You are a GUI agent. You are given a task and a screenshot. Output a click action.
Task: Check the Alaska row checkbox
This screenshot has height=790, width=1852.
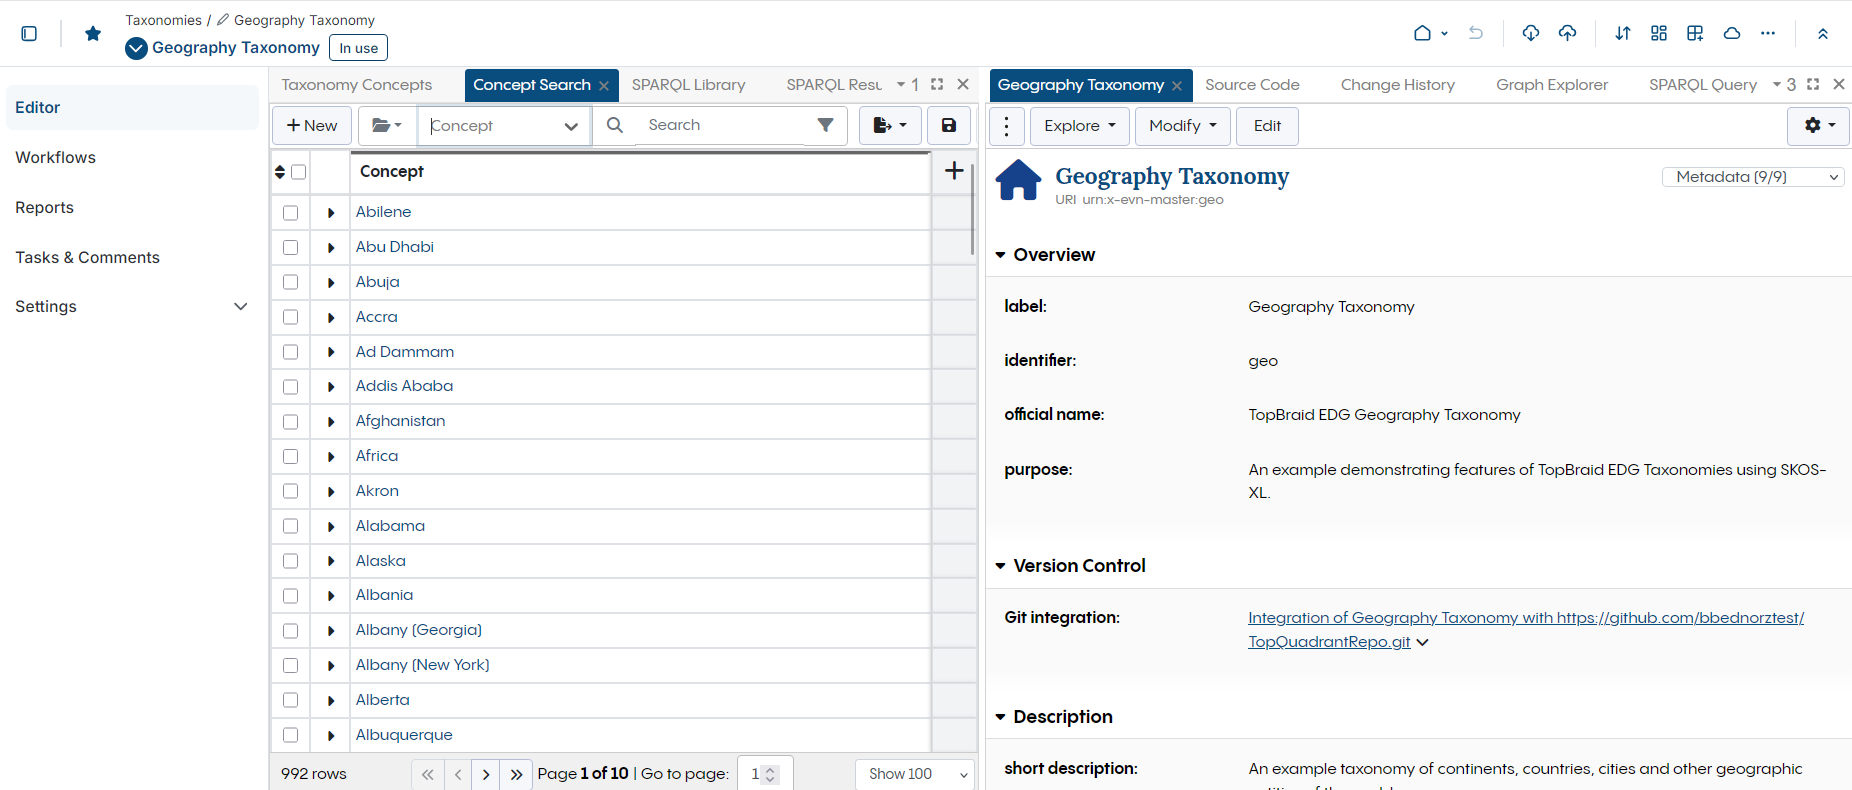click(290, 561)
